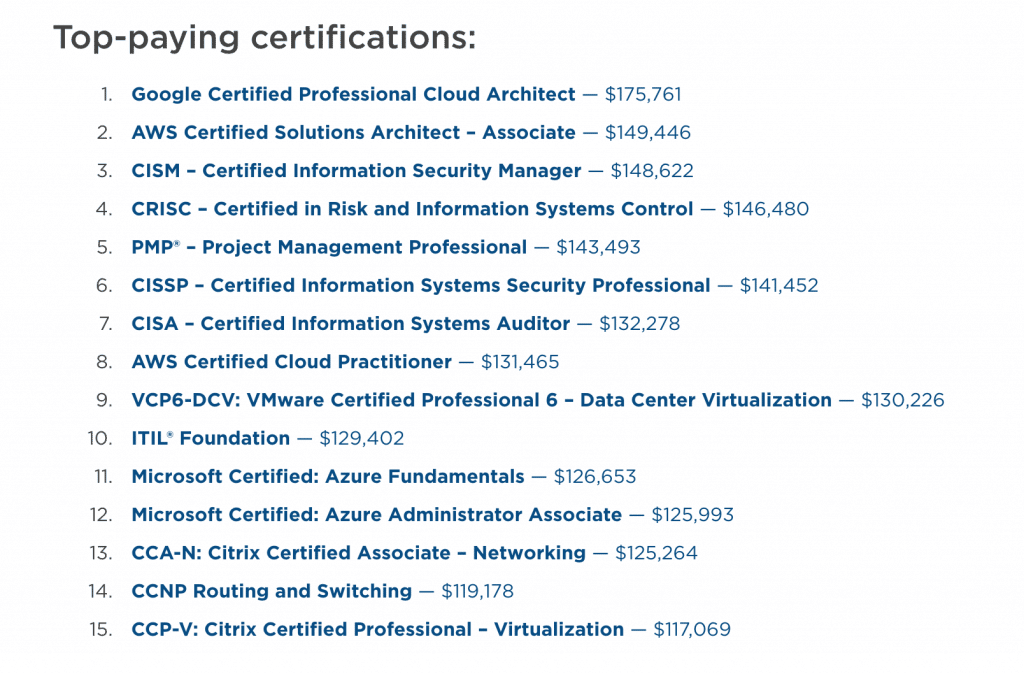Click the $129,402 salary beside ITIL Foundation
The width and height of the screenshot is (1024, 674).
[362, 438]
